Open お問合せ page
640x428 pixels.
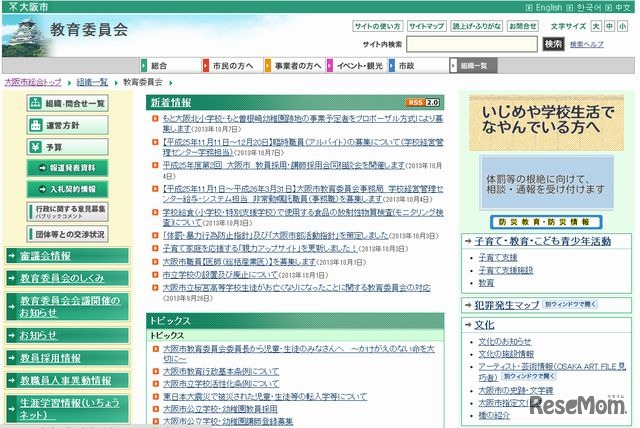click(522, 26)
